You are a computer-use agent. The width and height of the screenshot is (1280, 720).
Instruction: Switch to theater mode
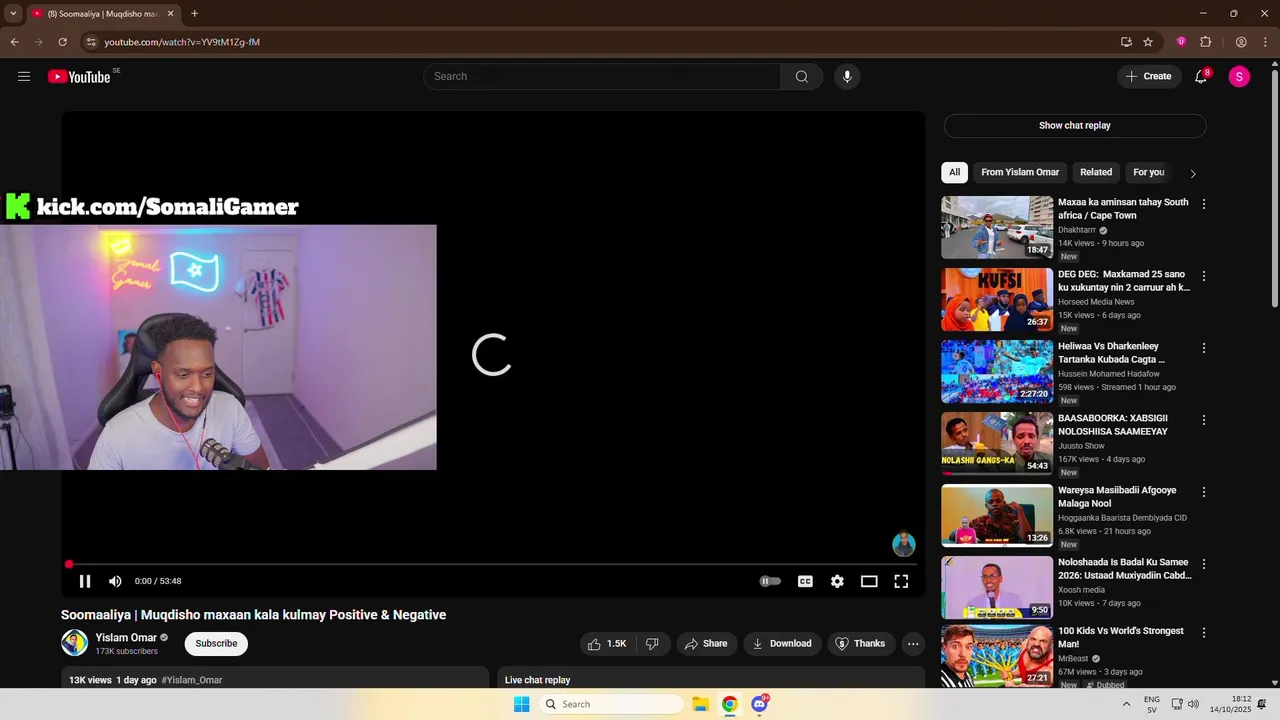[x=869, y=581]
